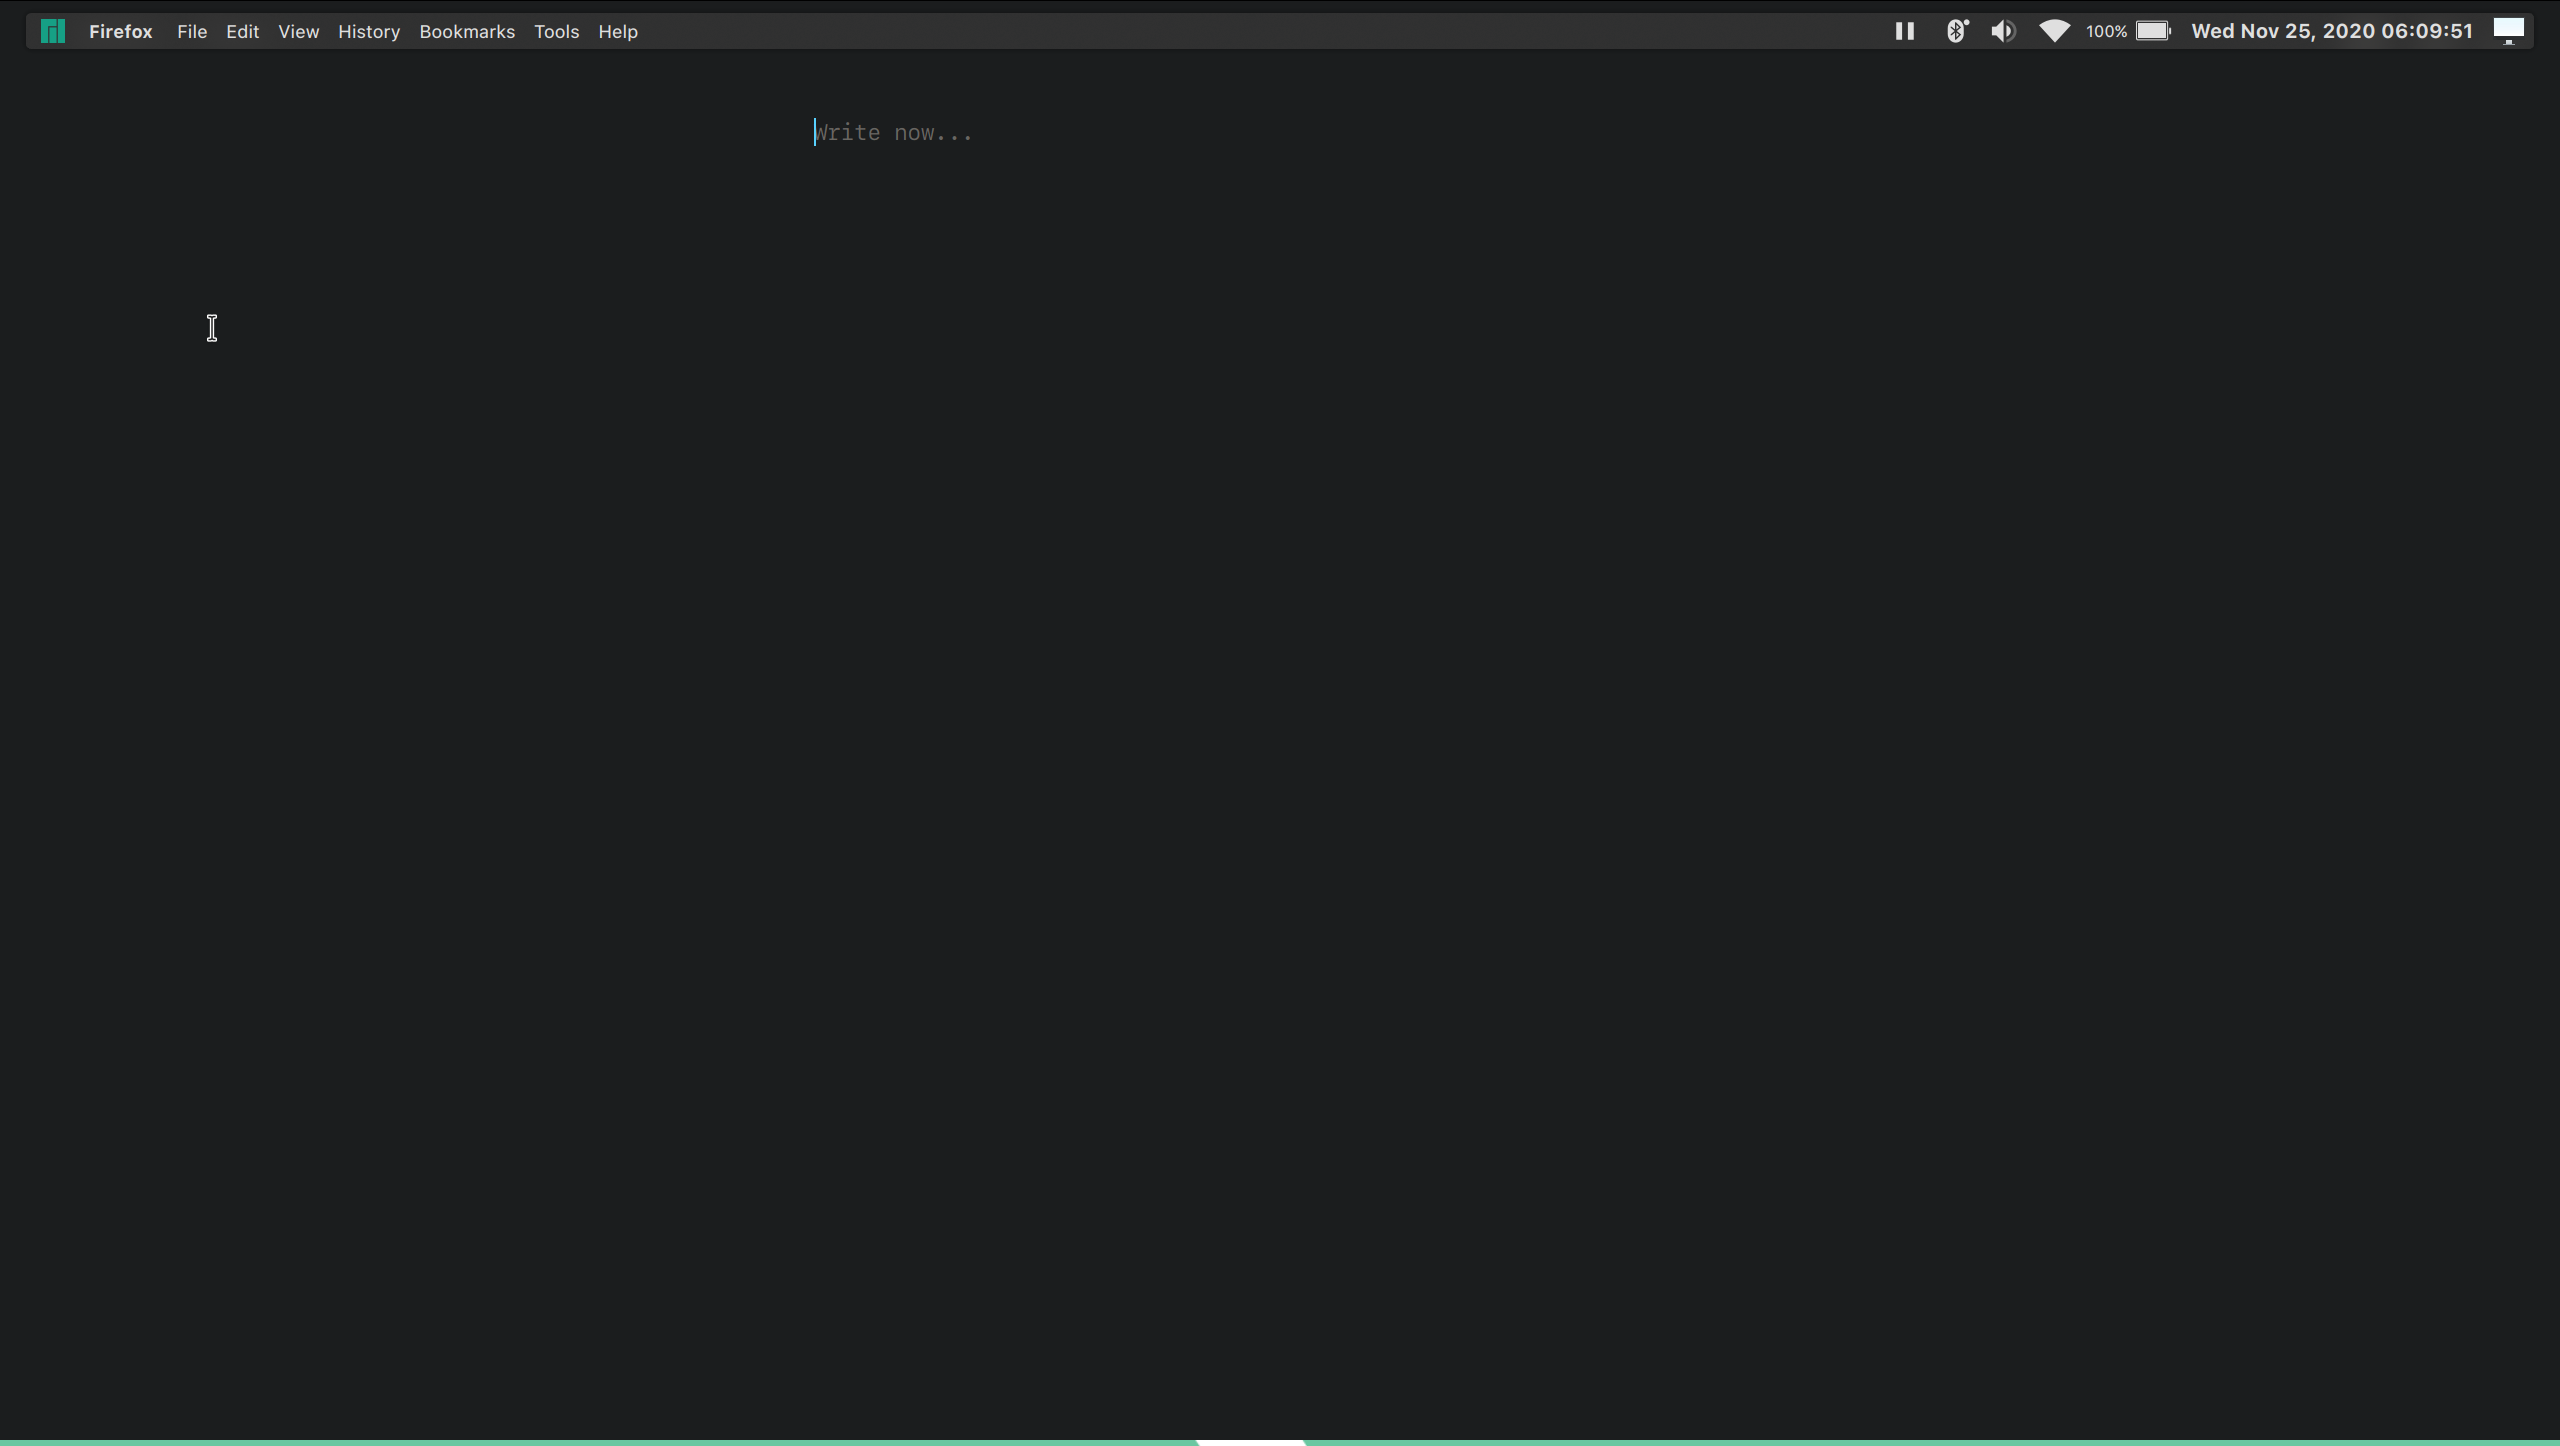This screenshot has width=2560, height=1446.
Task: Click the clock showing Wed Nov 25, 2020
Action: tap(2330, 30)
